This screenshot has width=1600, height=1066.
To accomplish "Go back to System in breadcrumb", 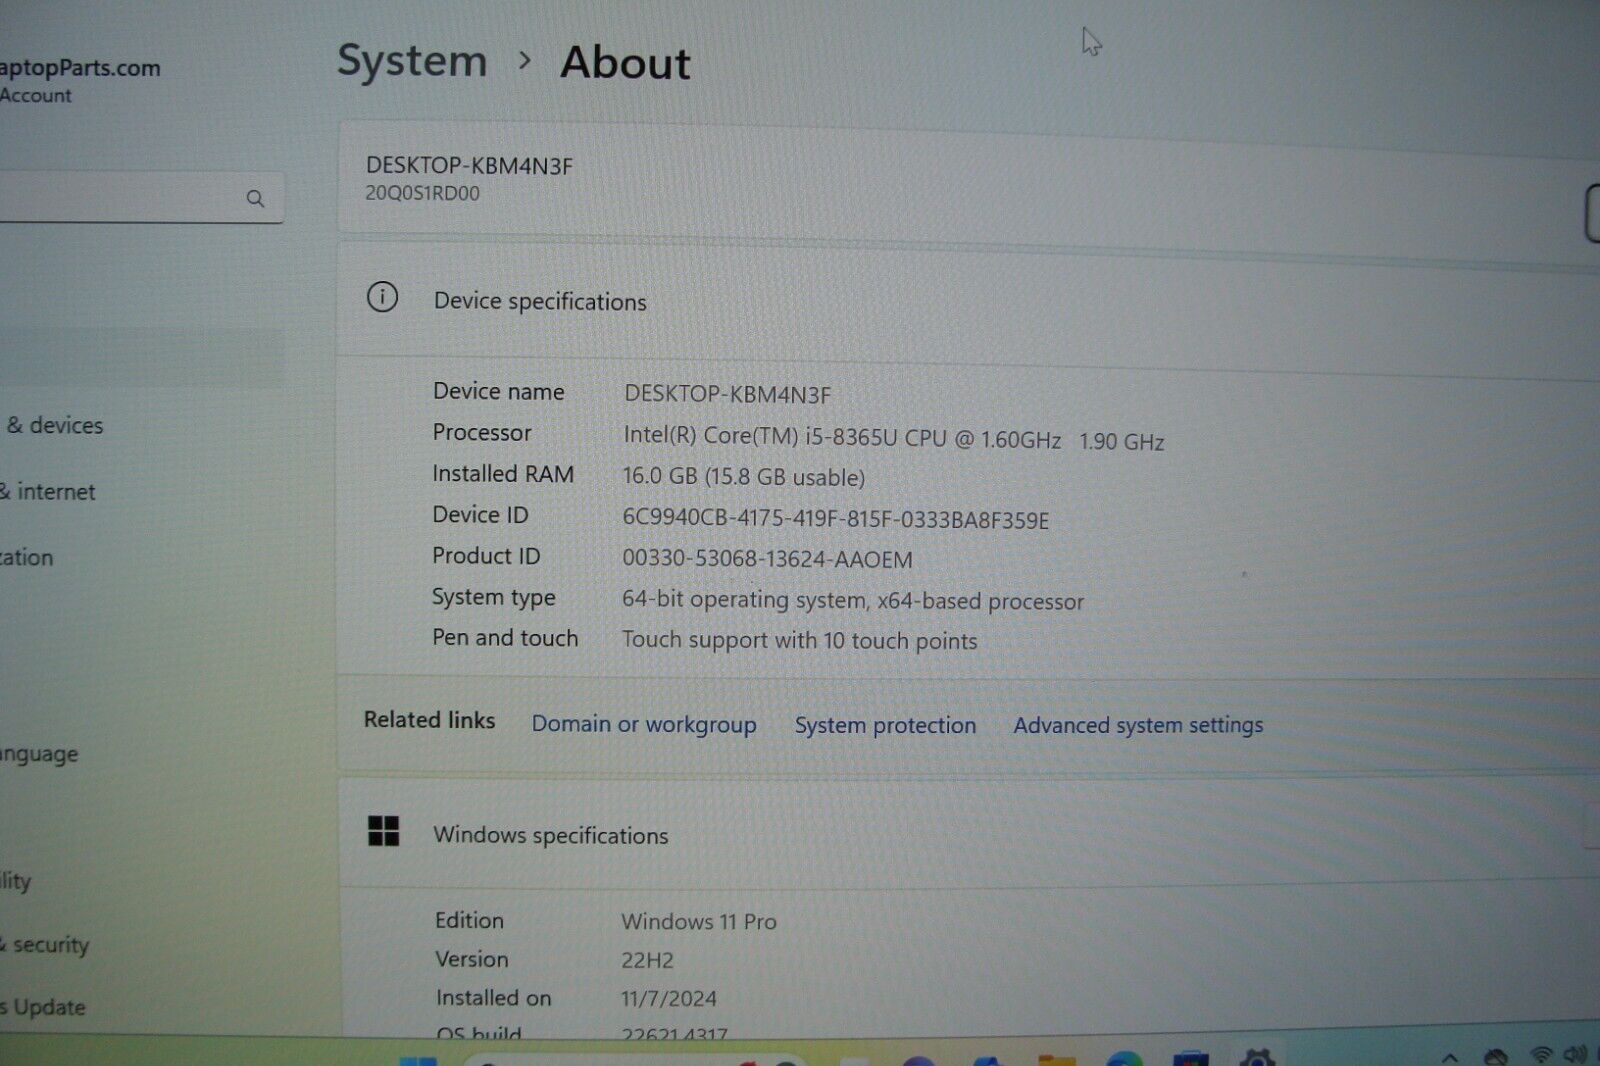I will [x=412, y=61].
